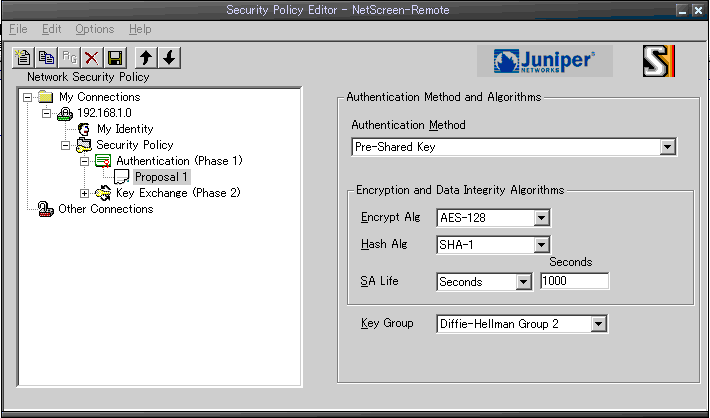Click the Other Connections icon
This screenshot has width=710, height=418.
tap(45, 209)
